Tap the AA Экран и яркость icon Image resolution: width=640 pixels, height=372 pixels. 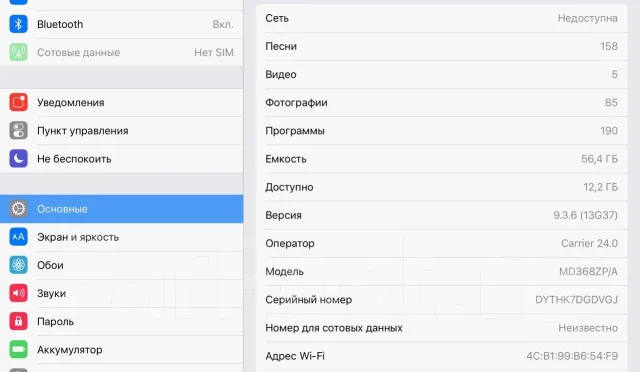click(18, 237)
